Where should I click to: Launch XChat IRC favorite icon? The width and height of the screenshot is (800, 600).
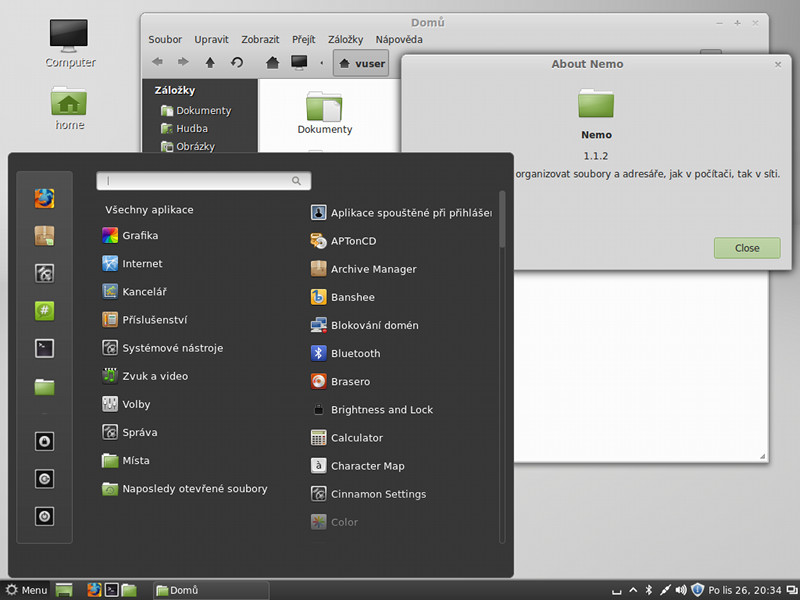coord(44,311)
